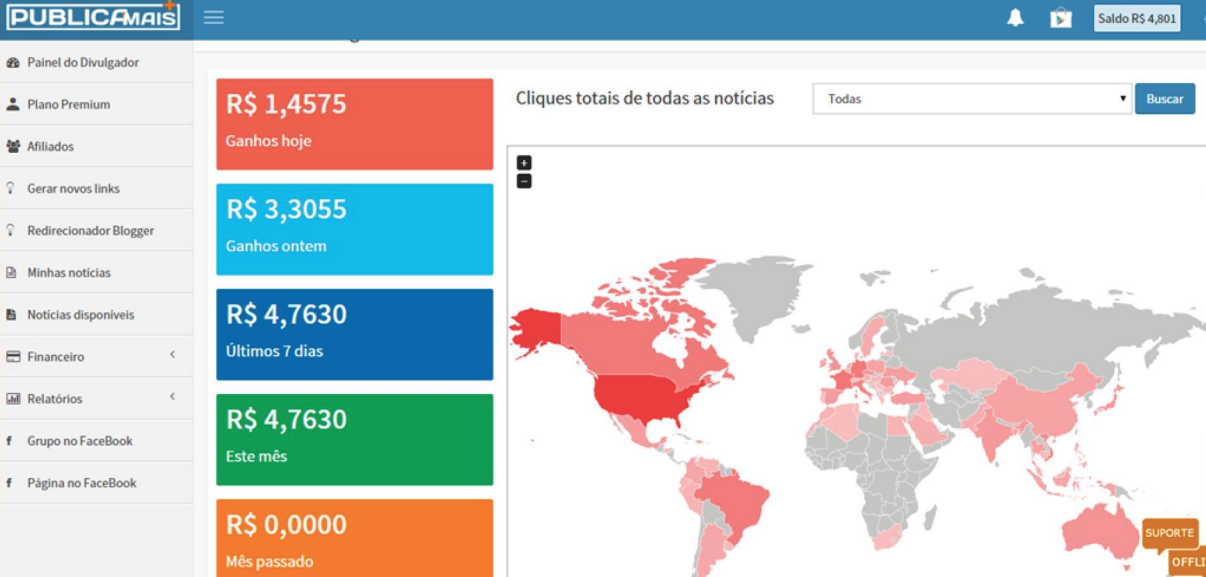Screen dimensions: 1206x577
Task: Click the Grupo no FaceBook f icon
Action: pyautogui.click(x=10, y=441)
